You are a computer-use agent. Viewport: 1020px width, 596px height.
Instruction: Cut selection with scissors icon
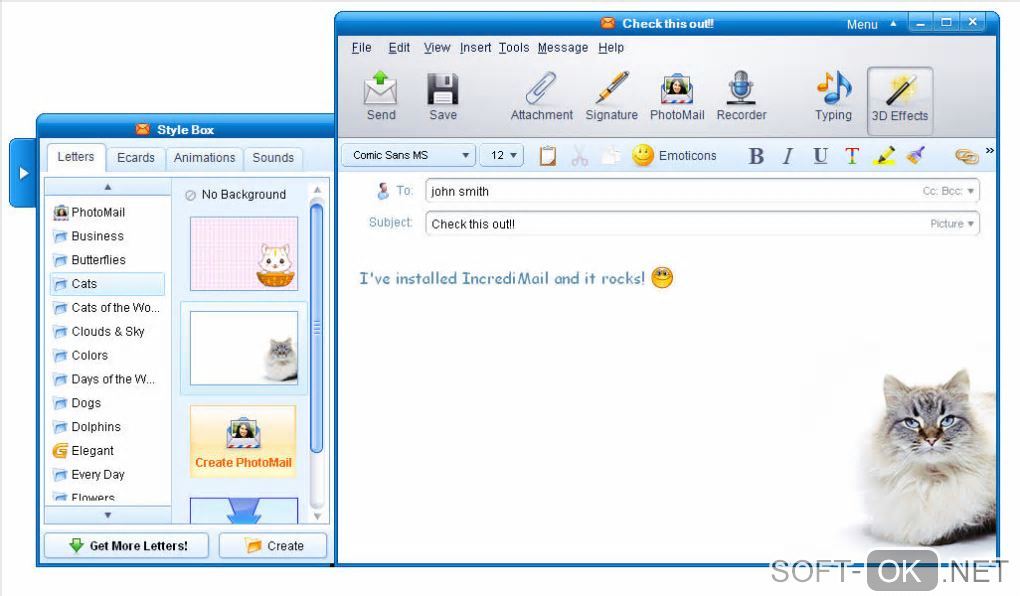click(x=580, y=156)
